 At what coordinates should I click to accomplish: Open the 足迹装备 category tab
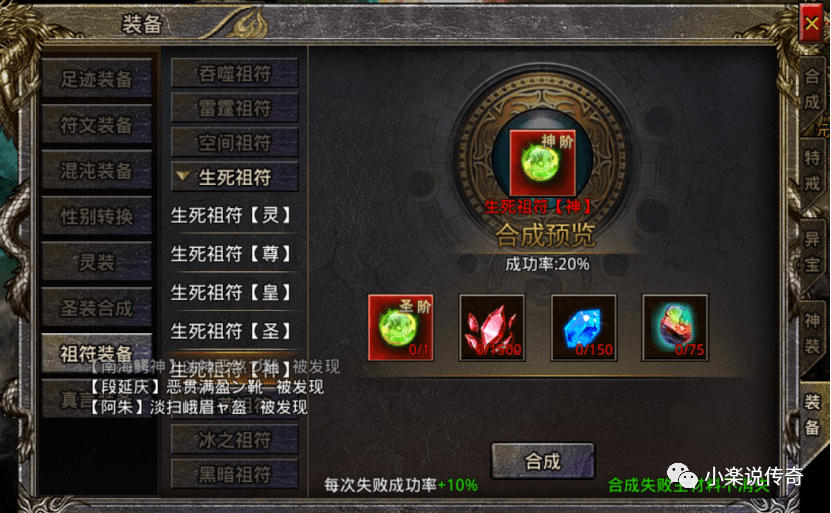pos(96,78)
